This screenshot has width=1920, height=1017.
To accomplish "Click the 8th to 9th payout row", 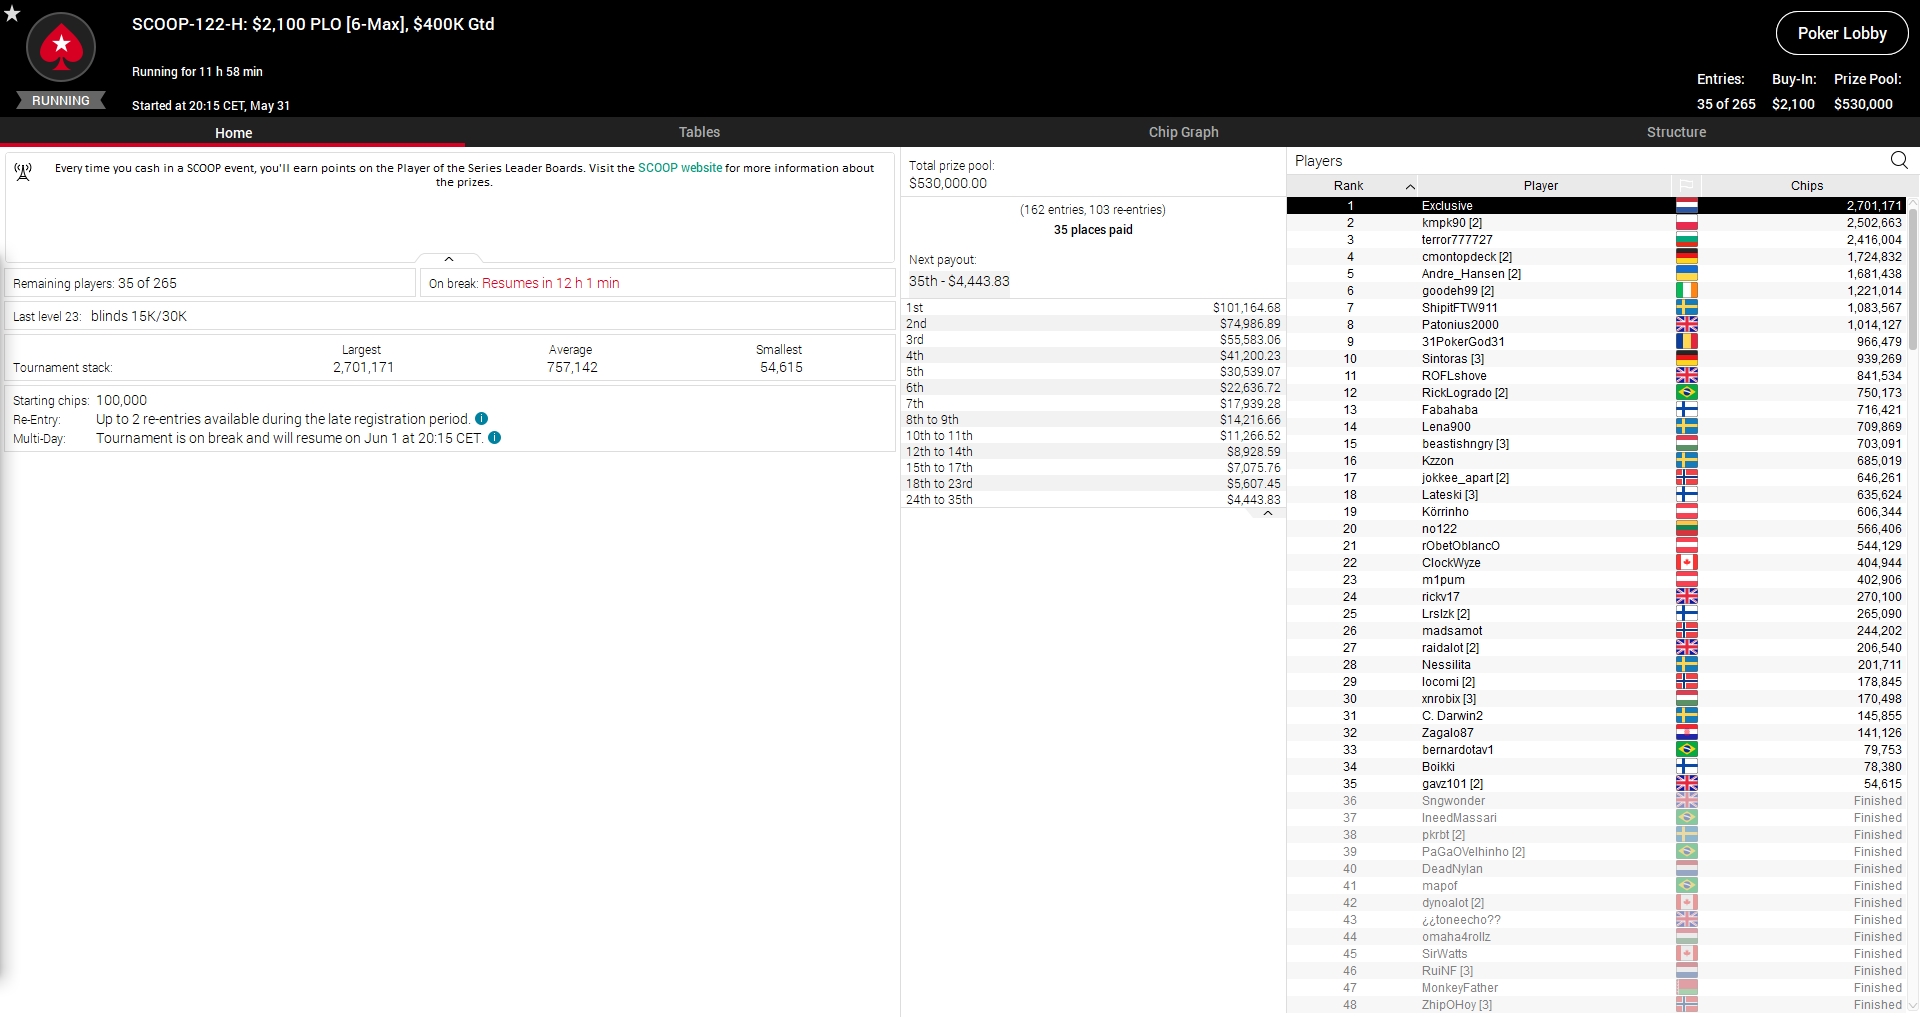I will (1093, 420).
